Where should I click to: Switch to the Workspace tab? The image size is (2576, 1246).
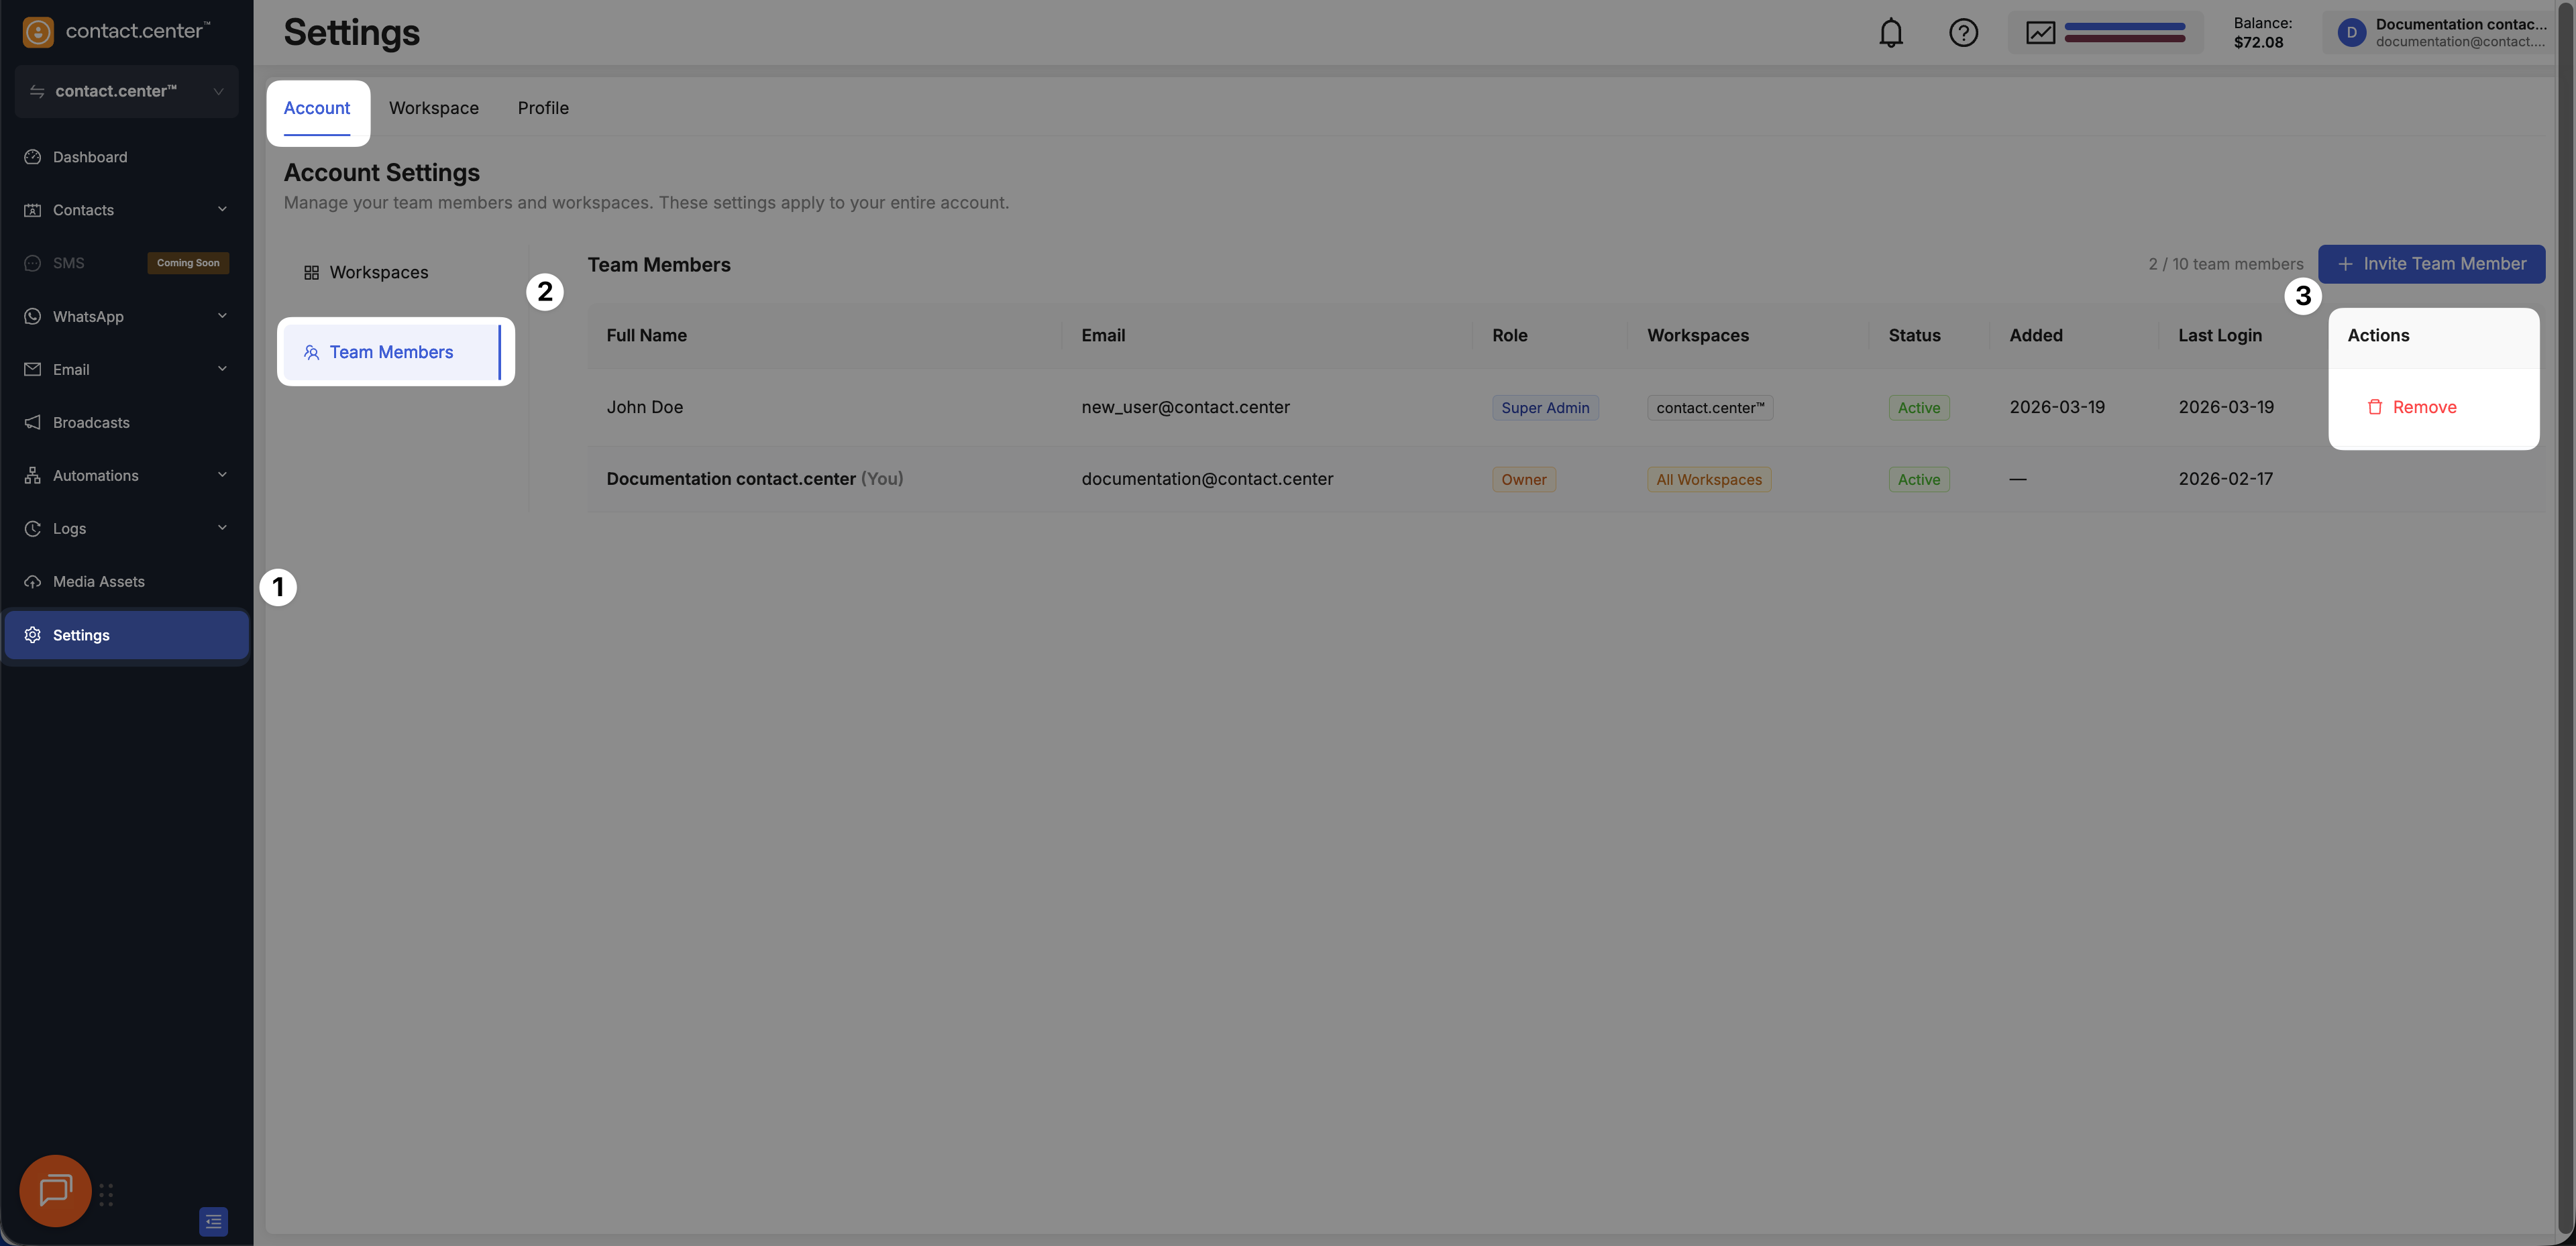tap(433, 108)
